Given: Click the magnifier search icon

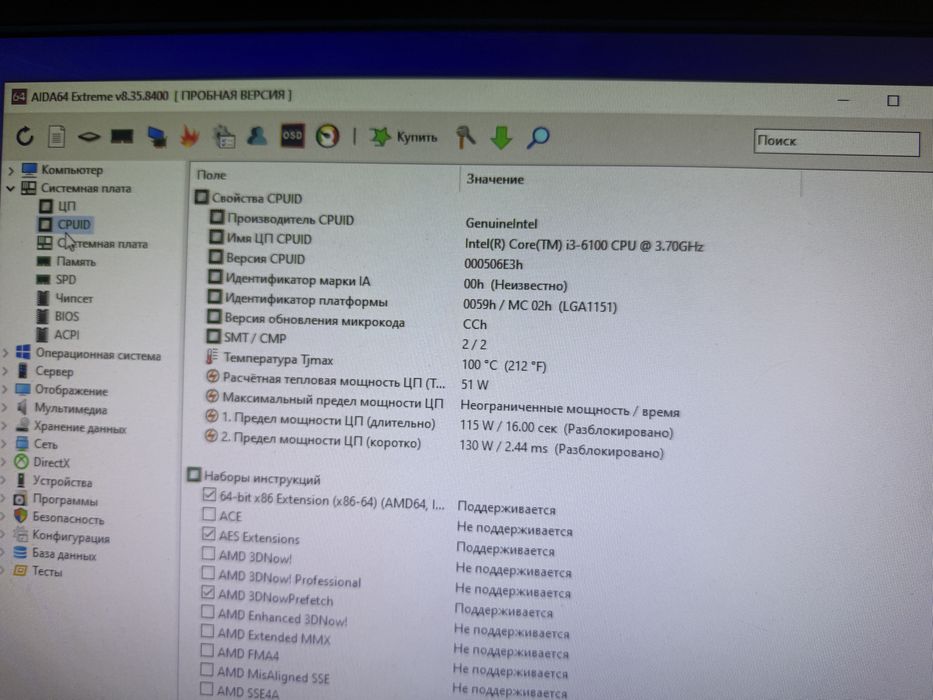Looking at the screenshot, I should pos(538,138).
